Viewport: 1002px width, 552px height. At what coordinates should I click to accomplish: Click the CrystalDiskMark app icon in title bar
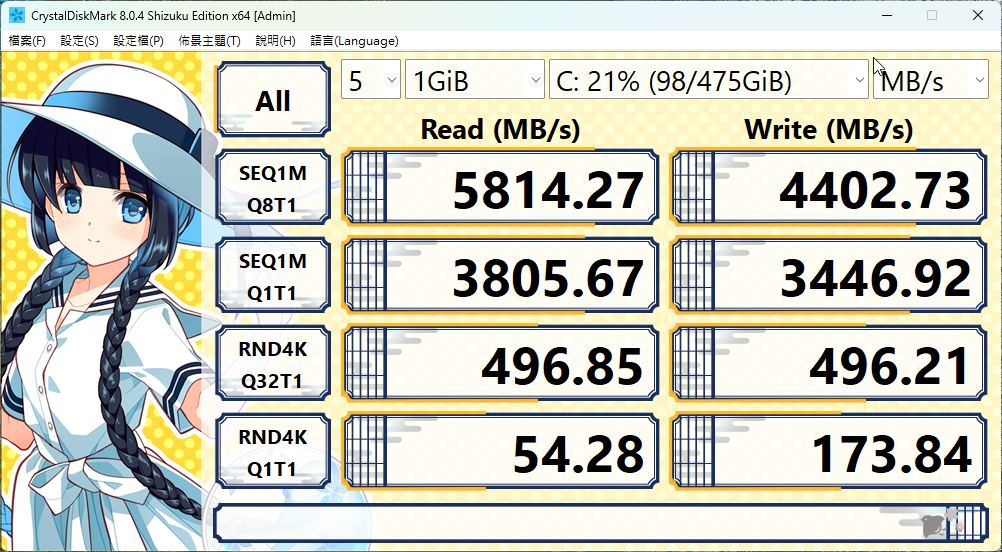(x=17, y=15)
